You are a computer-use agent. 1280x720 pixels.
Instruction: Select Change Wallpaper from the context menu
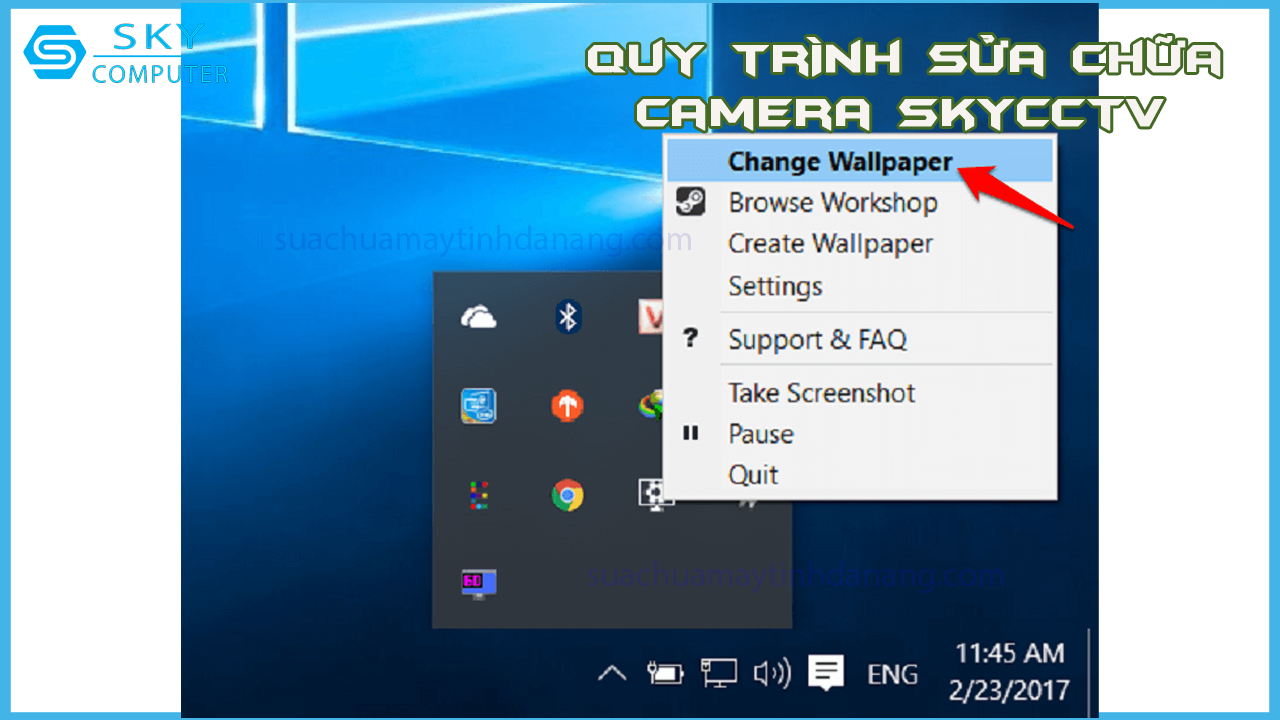pos(840,162)
